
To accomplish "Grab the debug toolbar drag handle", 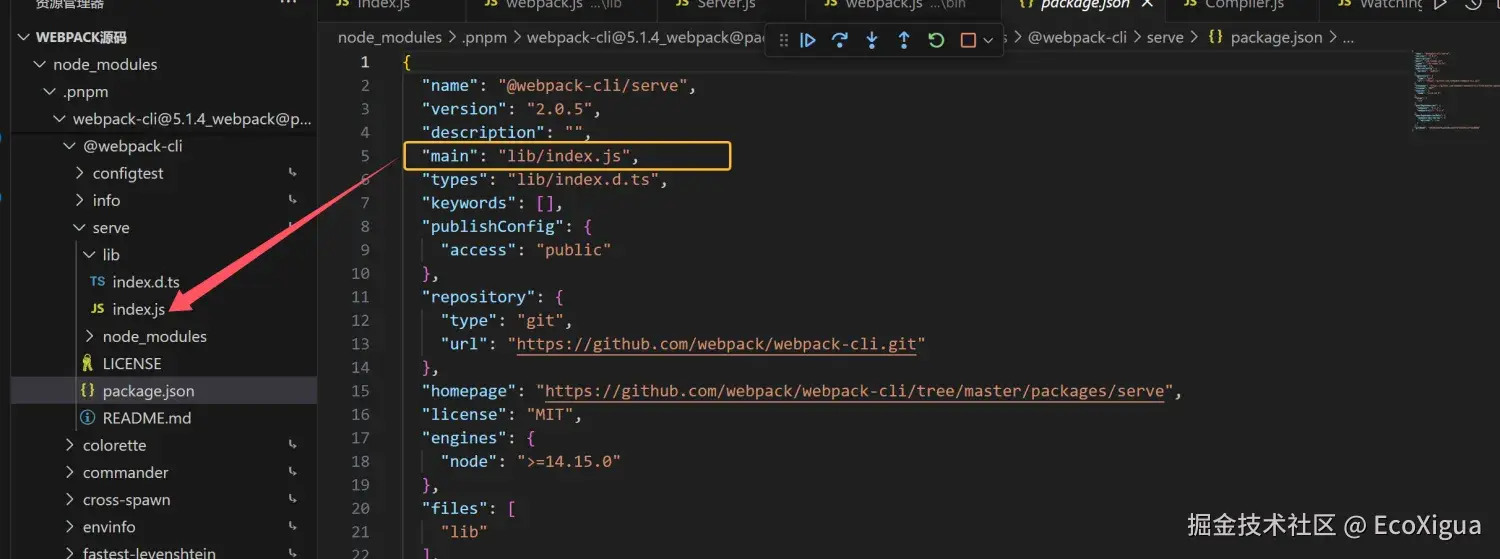I will pyautogui.click(x=783, y=40).
